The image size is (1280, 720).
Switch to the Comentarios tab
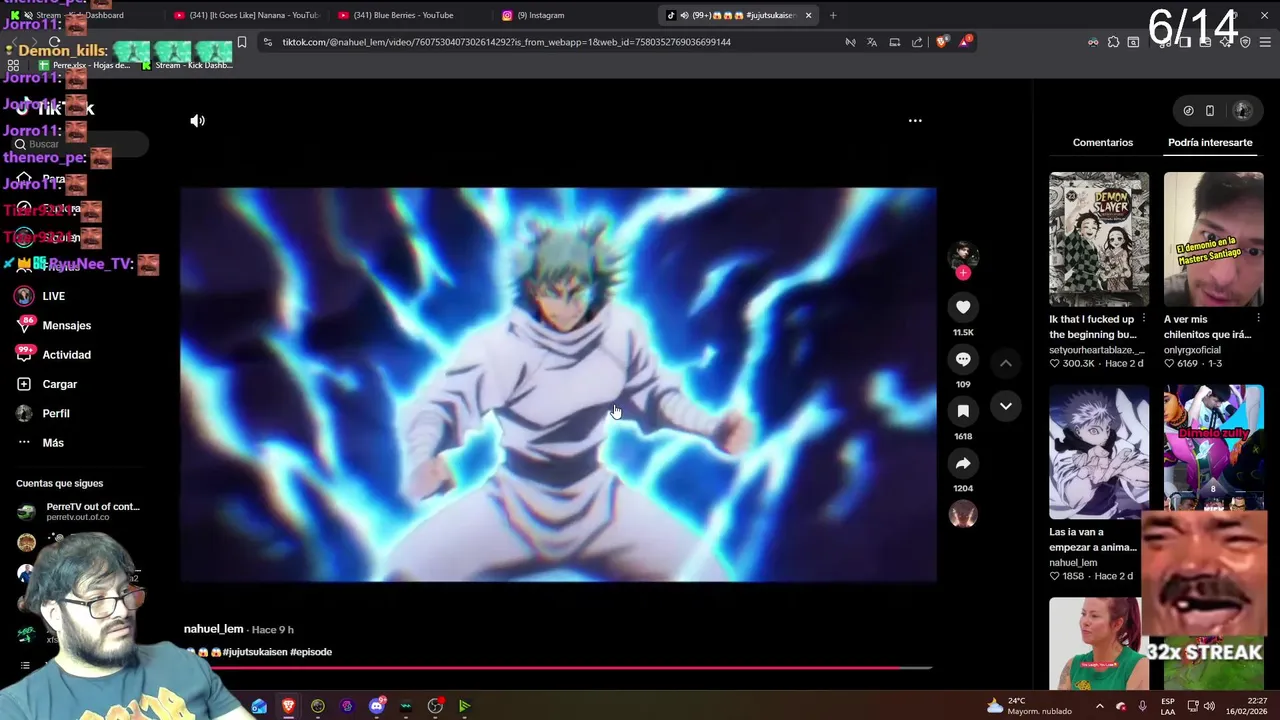pyautogui.click(x=1103, y=142)
